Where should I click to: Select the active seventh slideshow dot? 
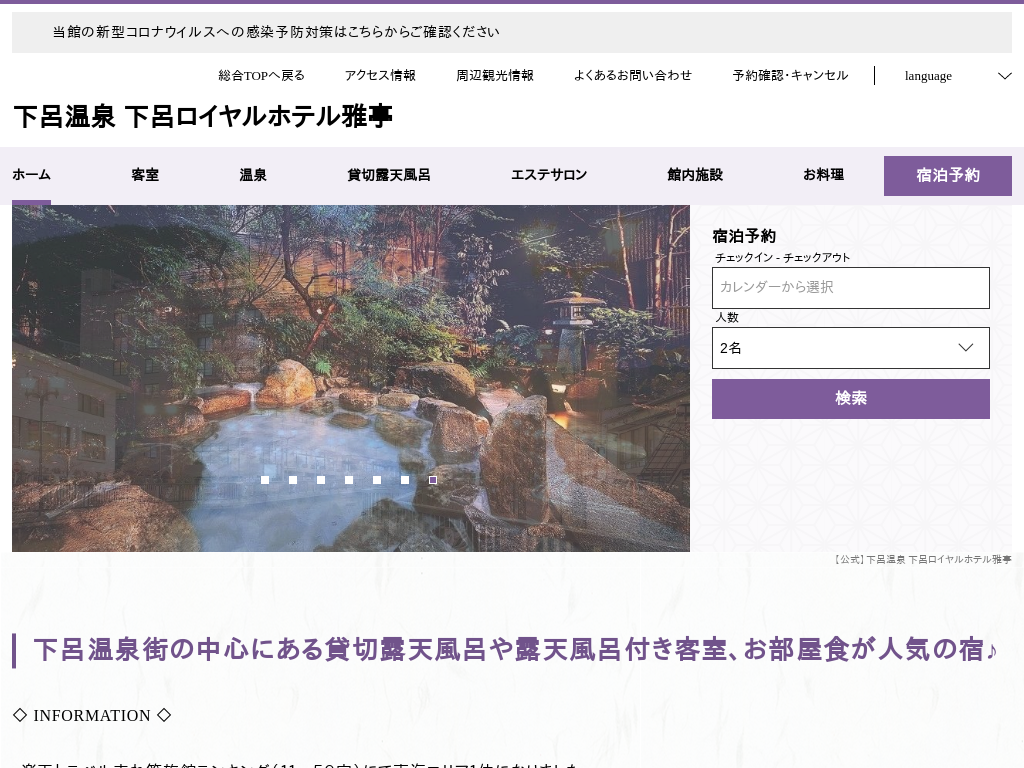tap(433, 480)
